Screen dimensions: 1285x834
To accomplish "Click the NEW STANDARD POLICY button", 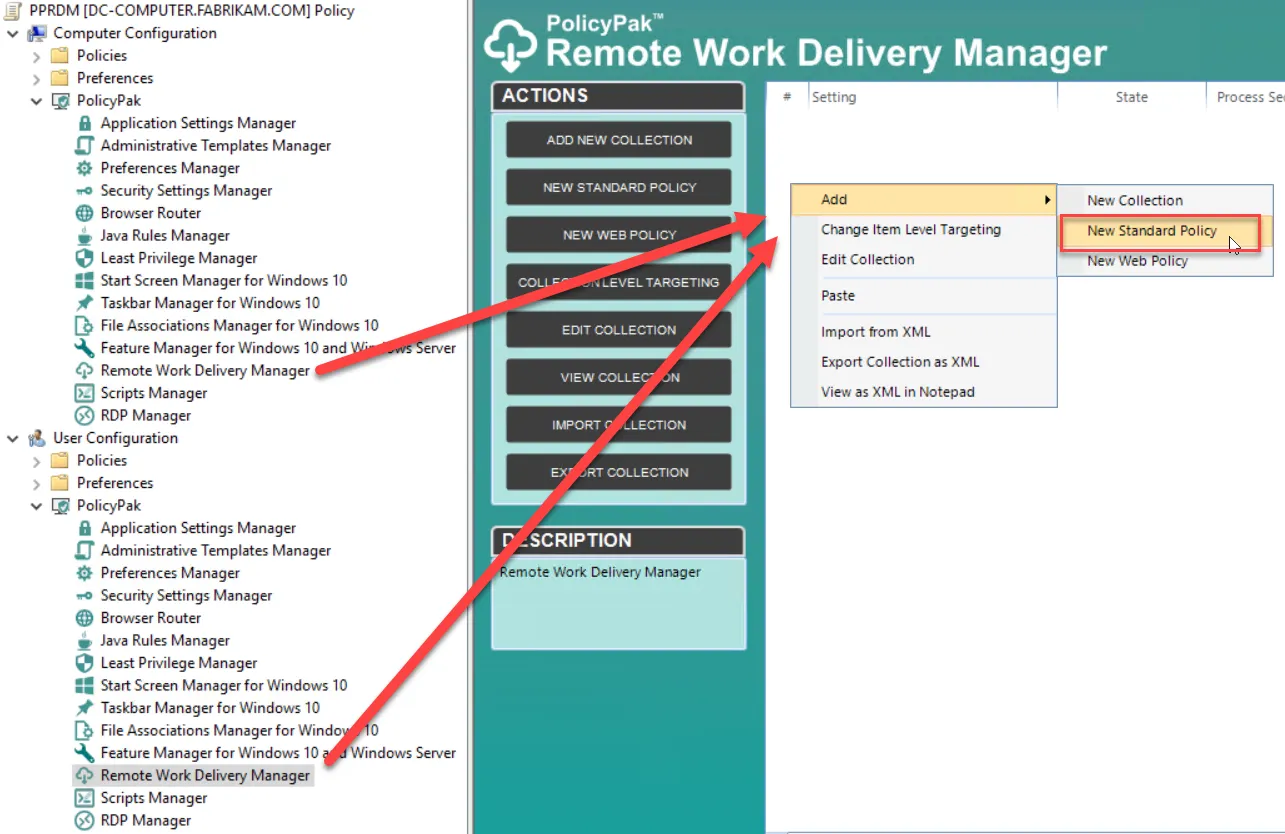I will (x=619, y=187).
